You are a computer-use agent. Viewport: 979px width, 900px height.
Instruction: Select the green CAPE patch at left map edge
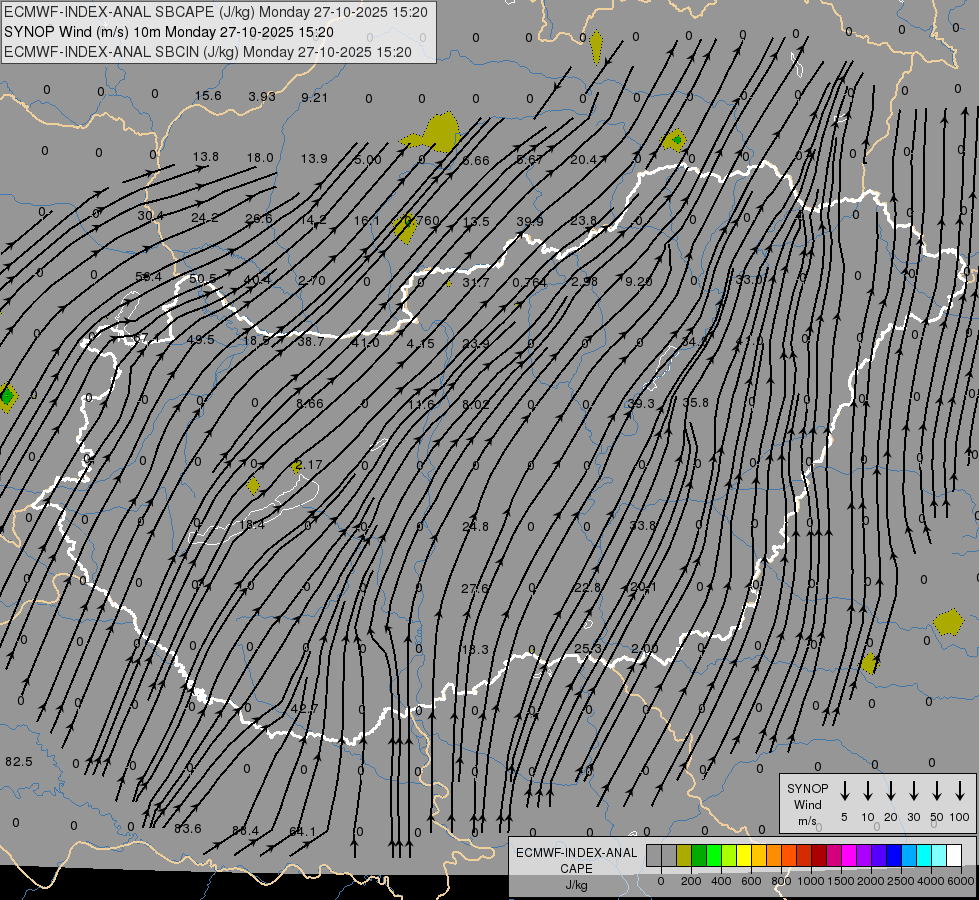[x=7, y=396]
